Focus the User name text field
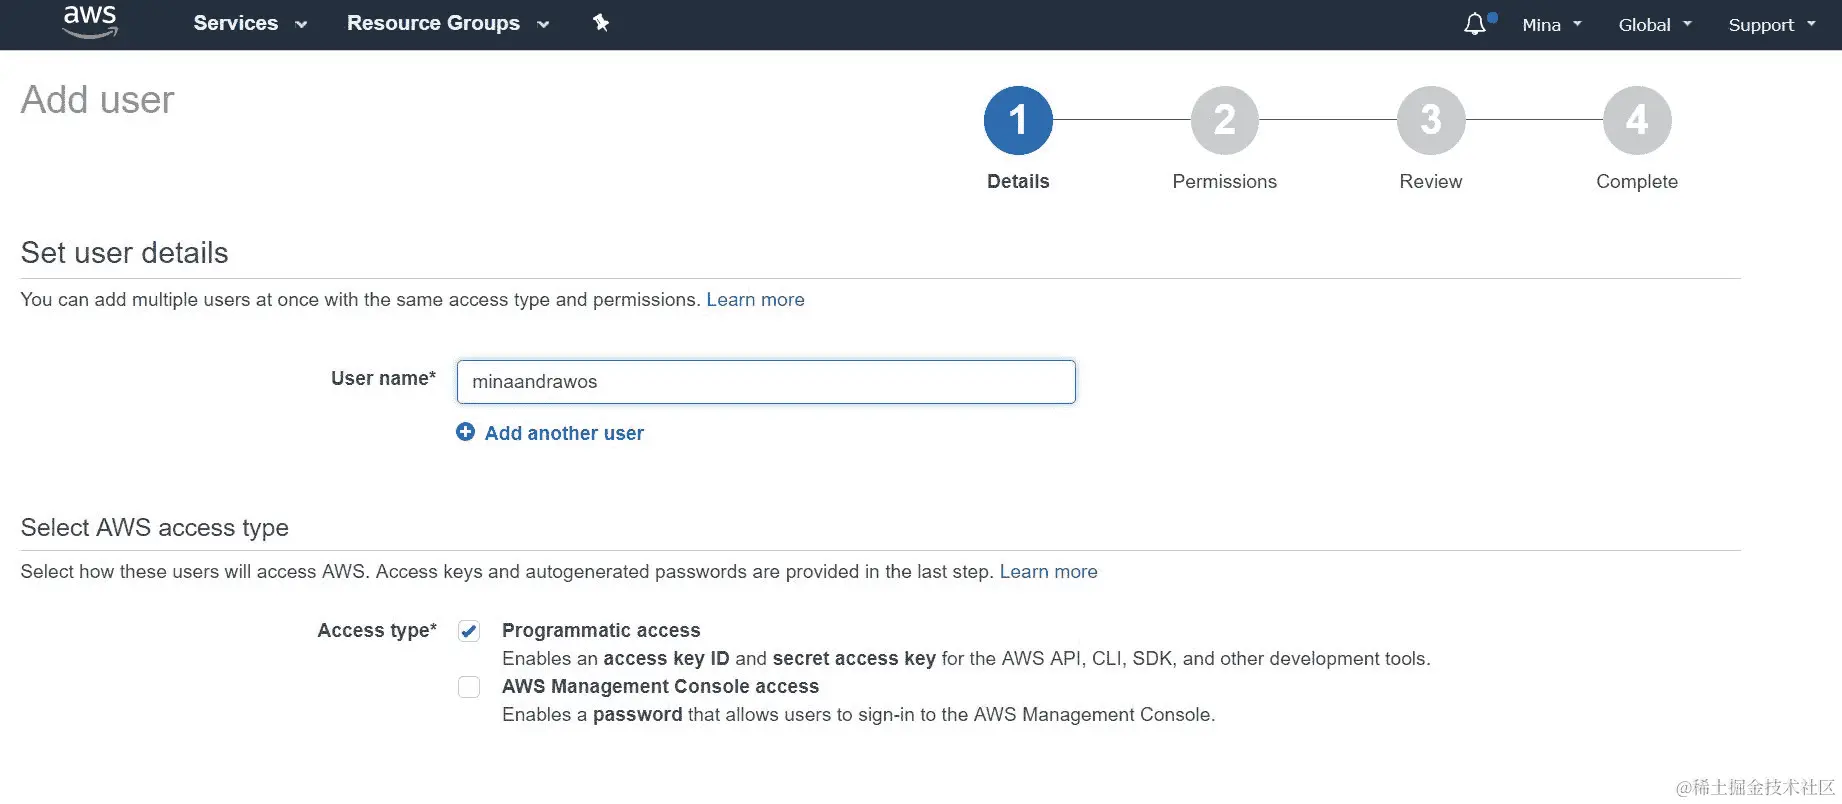This screenshot has width=1842, height=804. [x=766, y=382]
